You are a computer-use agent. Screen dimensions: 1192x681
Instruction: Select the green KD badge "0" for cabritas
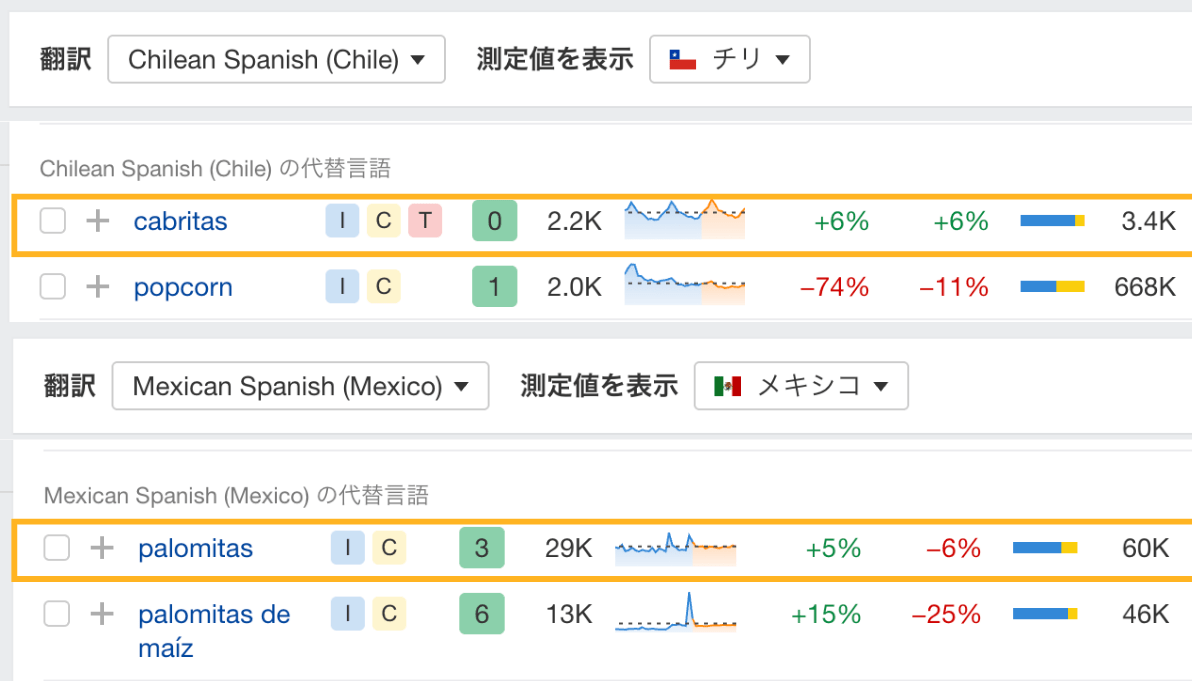point(494,221)
